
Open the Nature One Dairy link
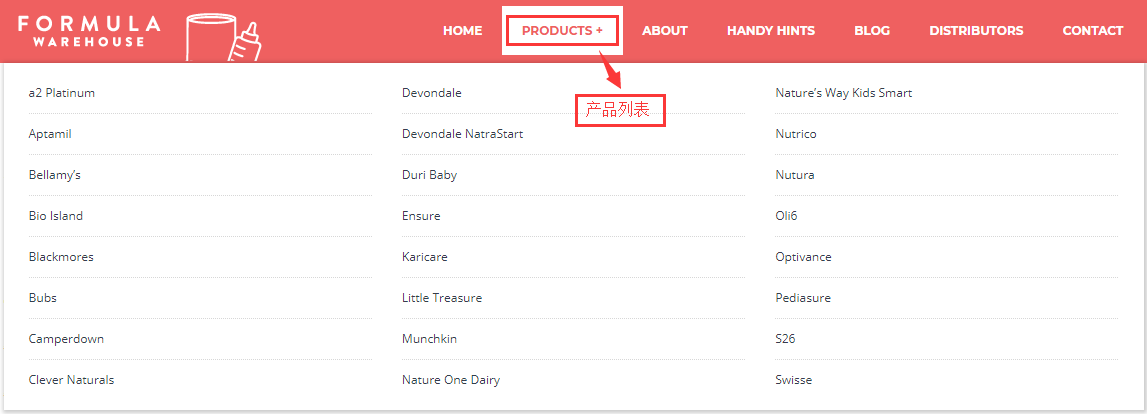(451, 380)
